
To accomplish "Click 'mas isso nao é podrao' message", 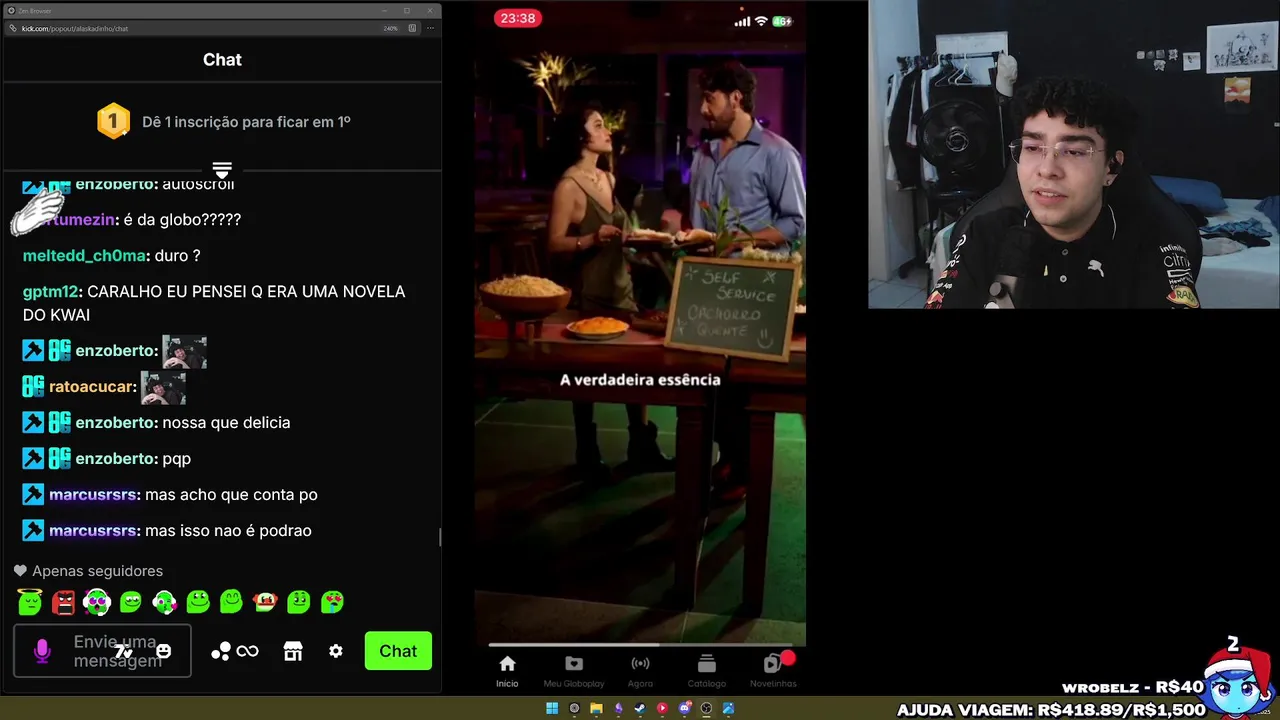I will click(x=228, y=531).
